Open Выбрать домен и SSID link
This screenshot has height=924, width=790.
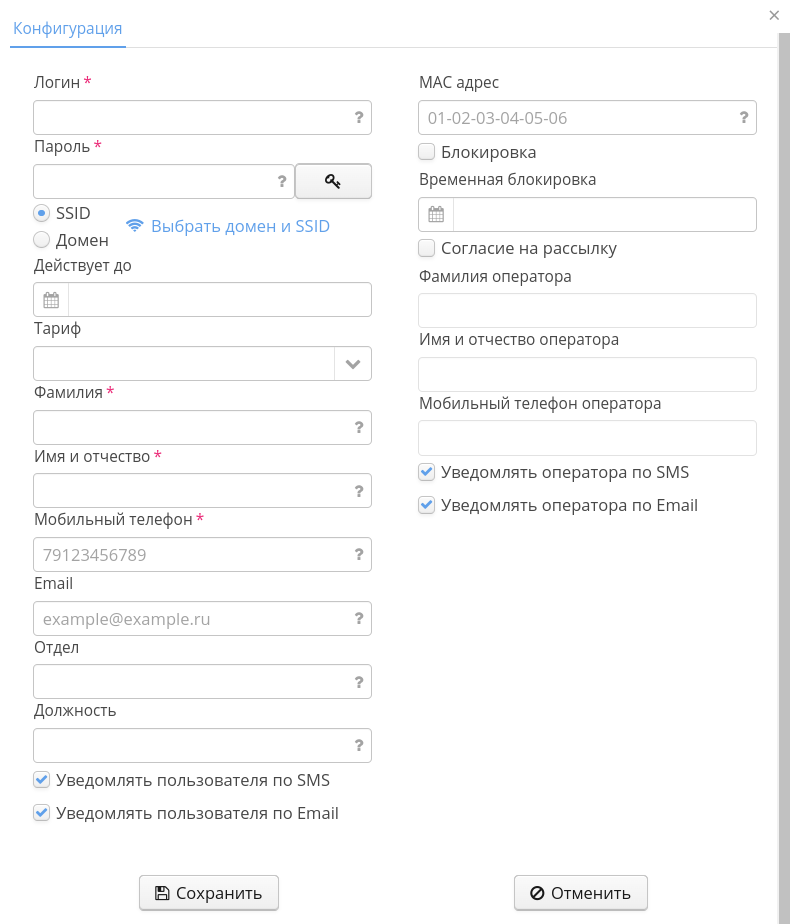point(240,226)
